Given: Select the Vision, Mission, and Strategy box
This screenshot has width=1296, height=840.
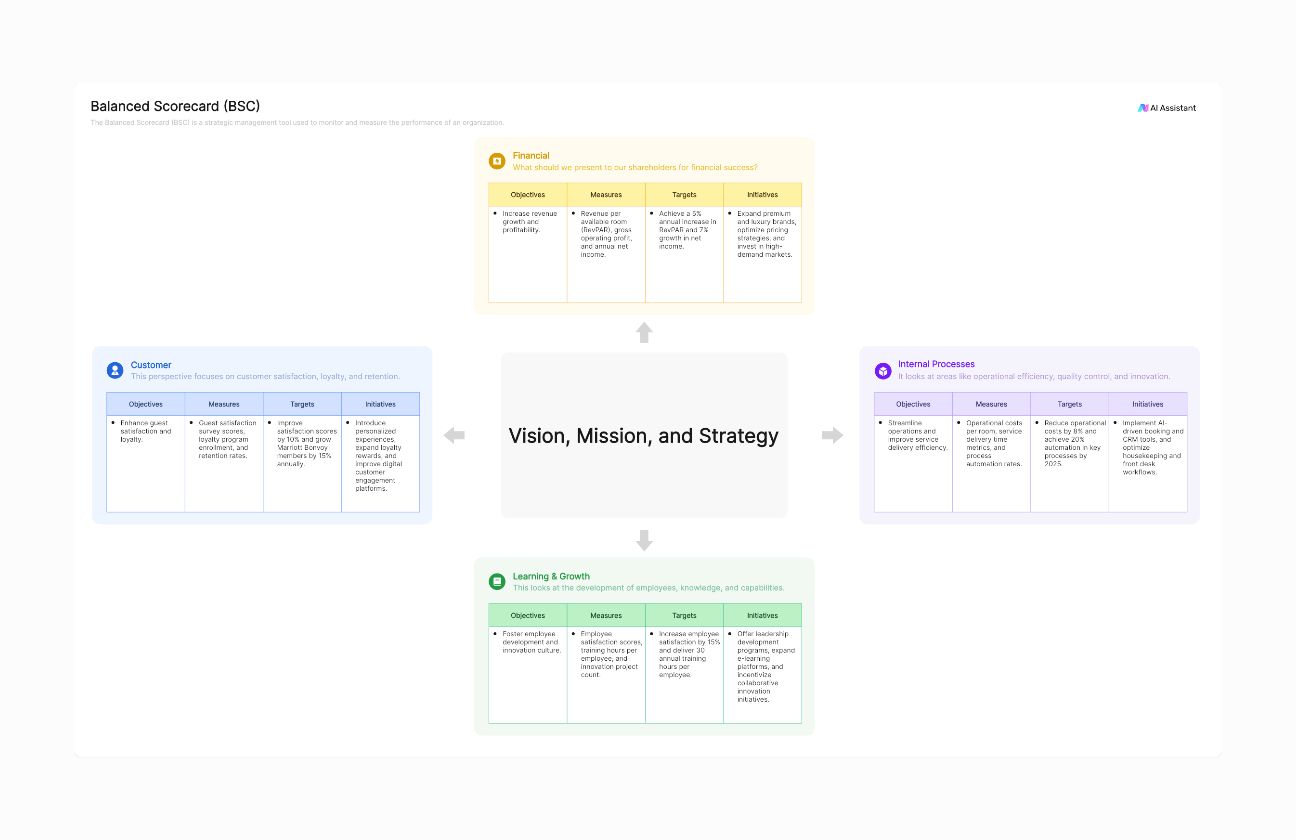Looking at the screenshot, I should [644, 435].
